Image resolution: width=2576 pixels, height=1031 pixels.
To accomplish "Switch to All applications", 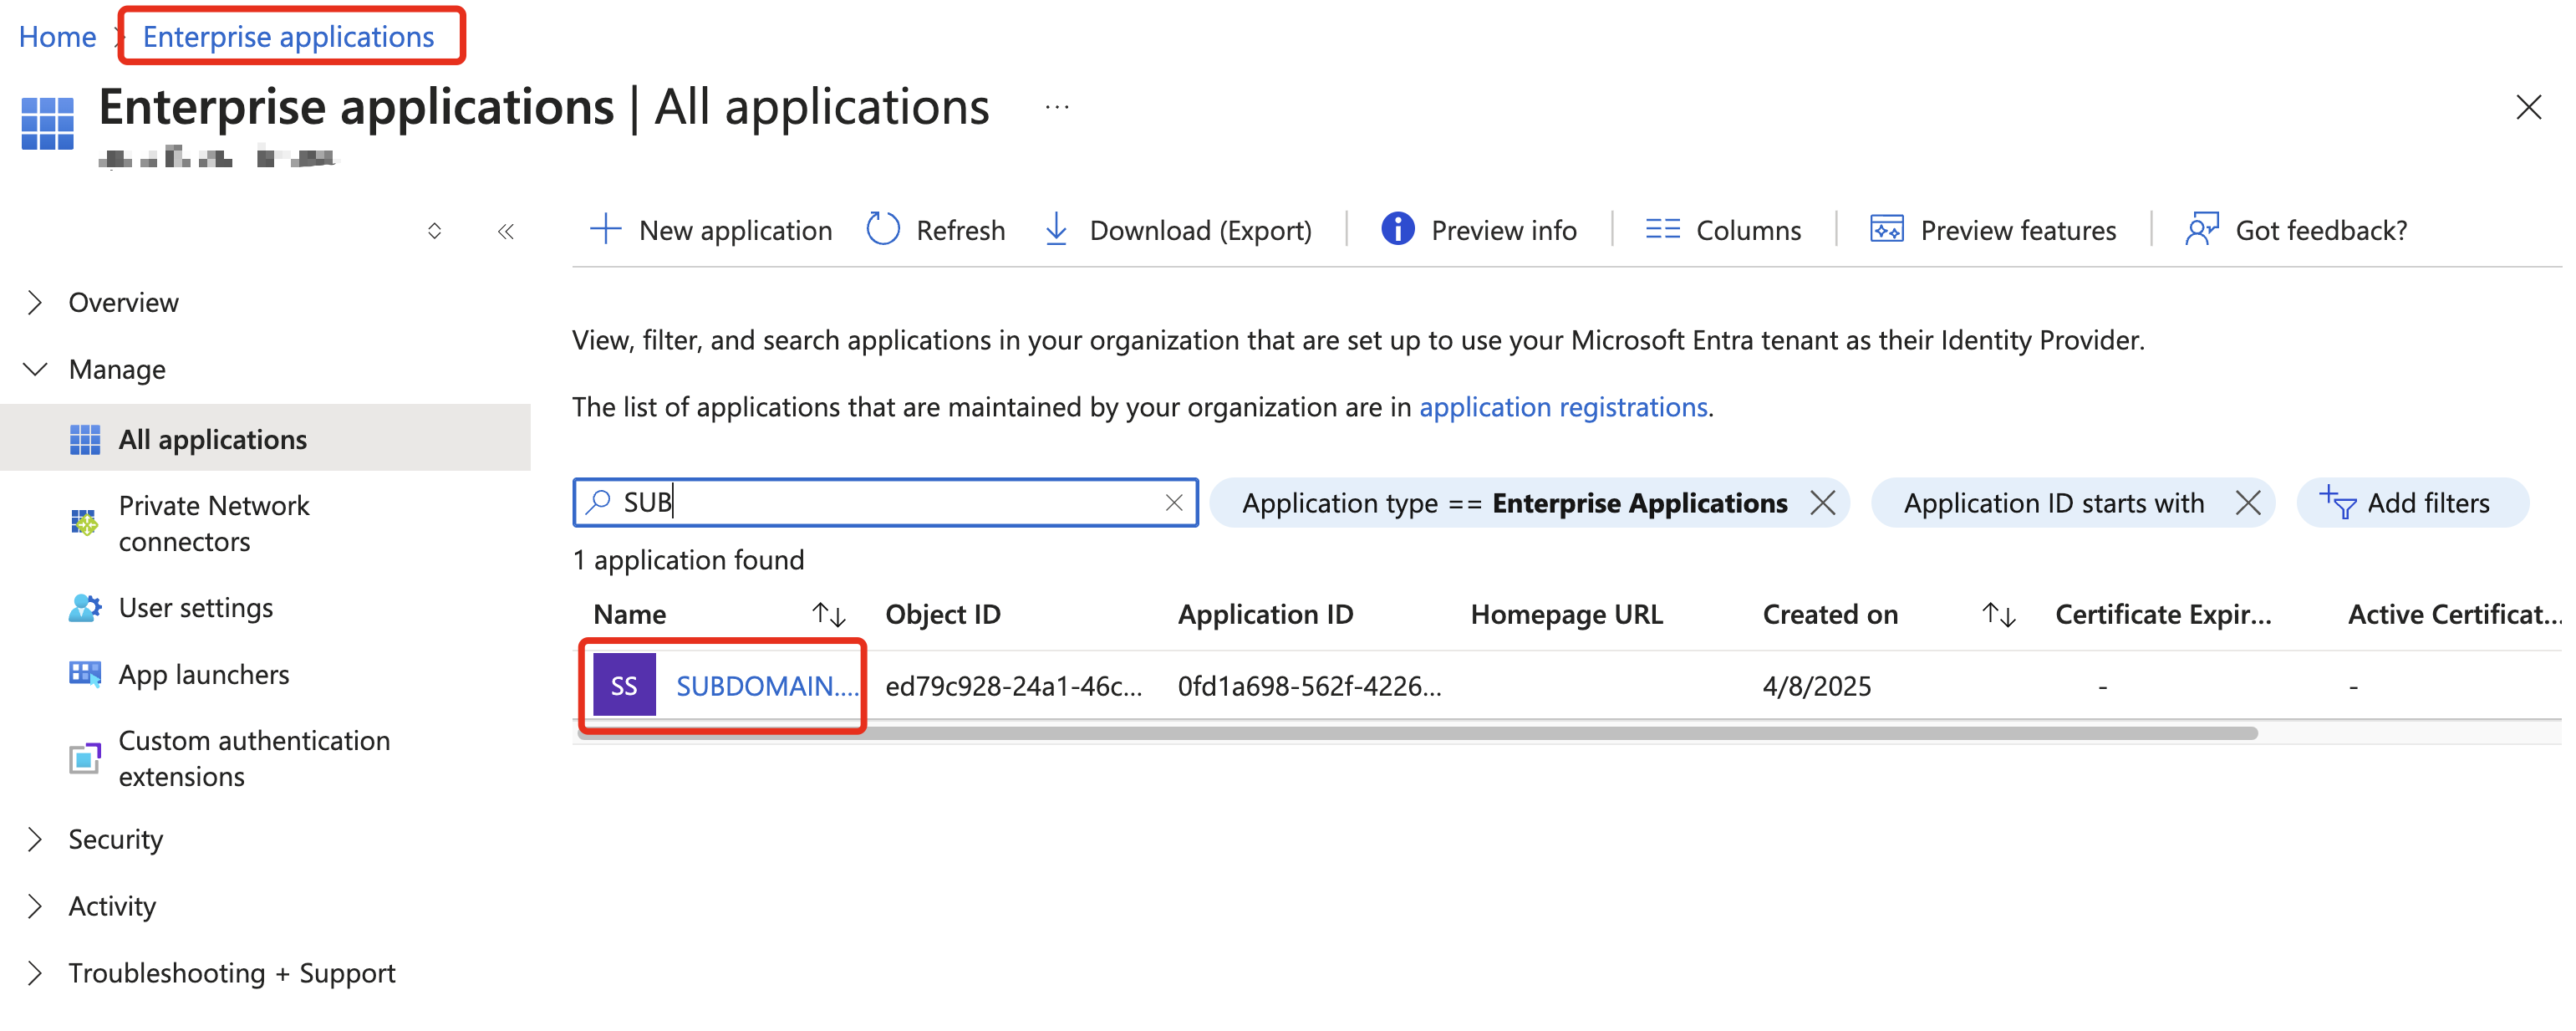I will [x=212, y=439].
